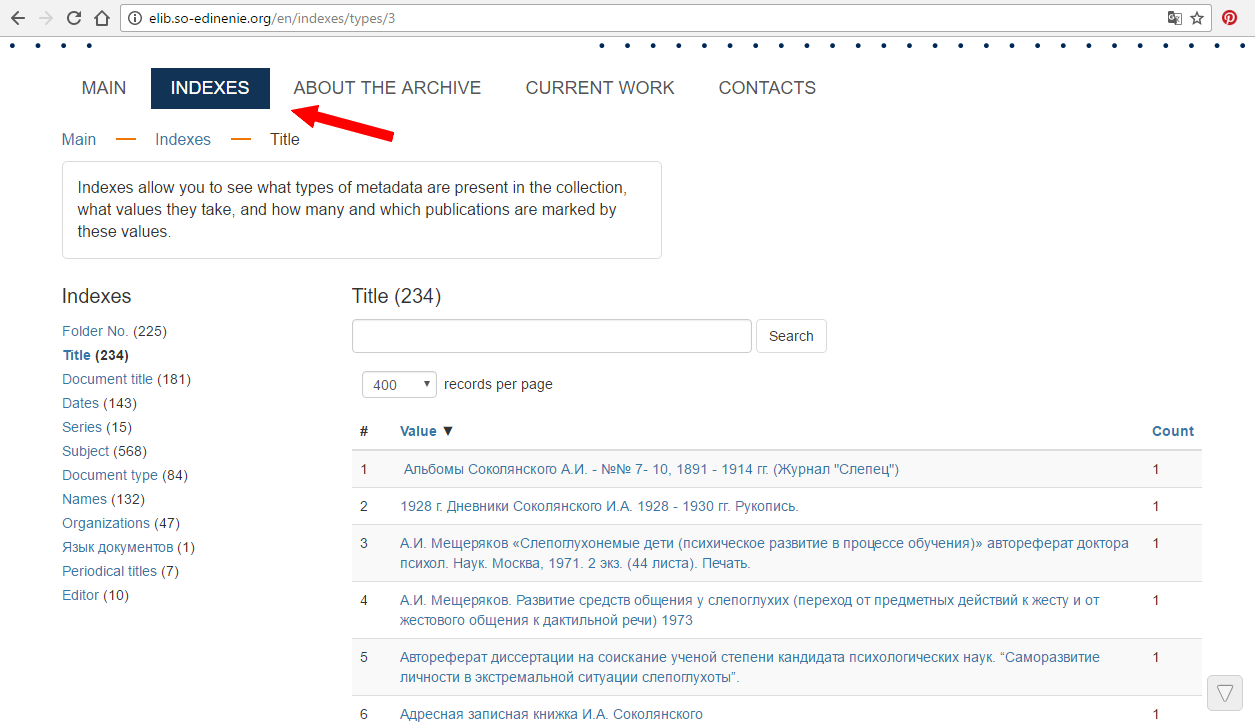Click the site info icon in address bar
Image resolution: width=1255 pixels, height=727 pixels.
(x=136, y=18)
